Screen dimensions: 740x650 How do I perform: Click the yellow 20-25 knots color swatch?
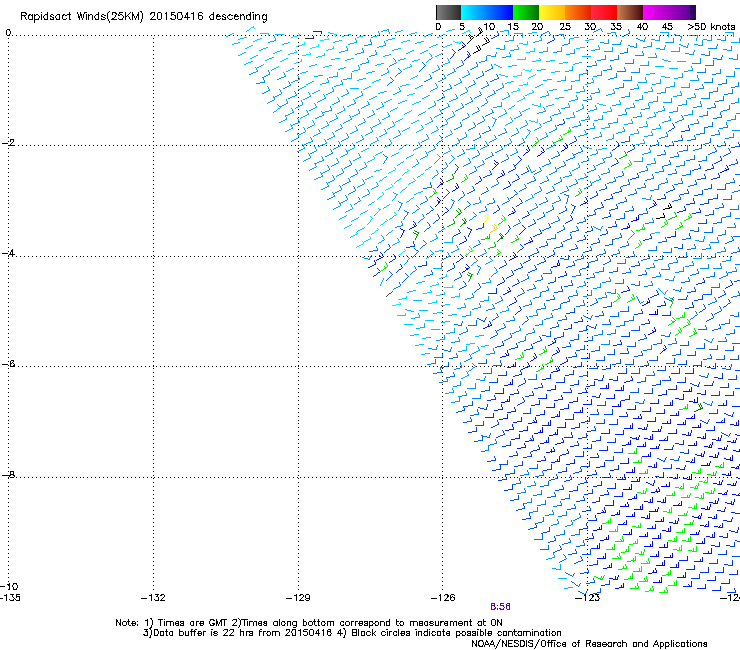(552, 12)
